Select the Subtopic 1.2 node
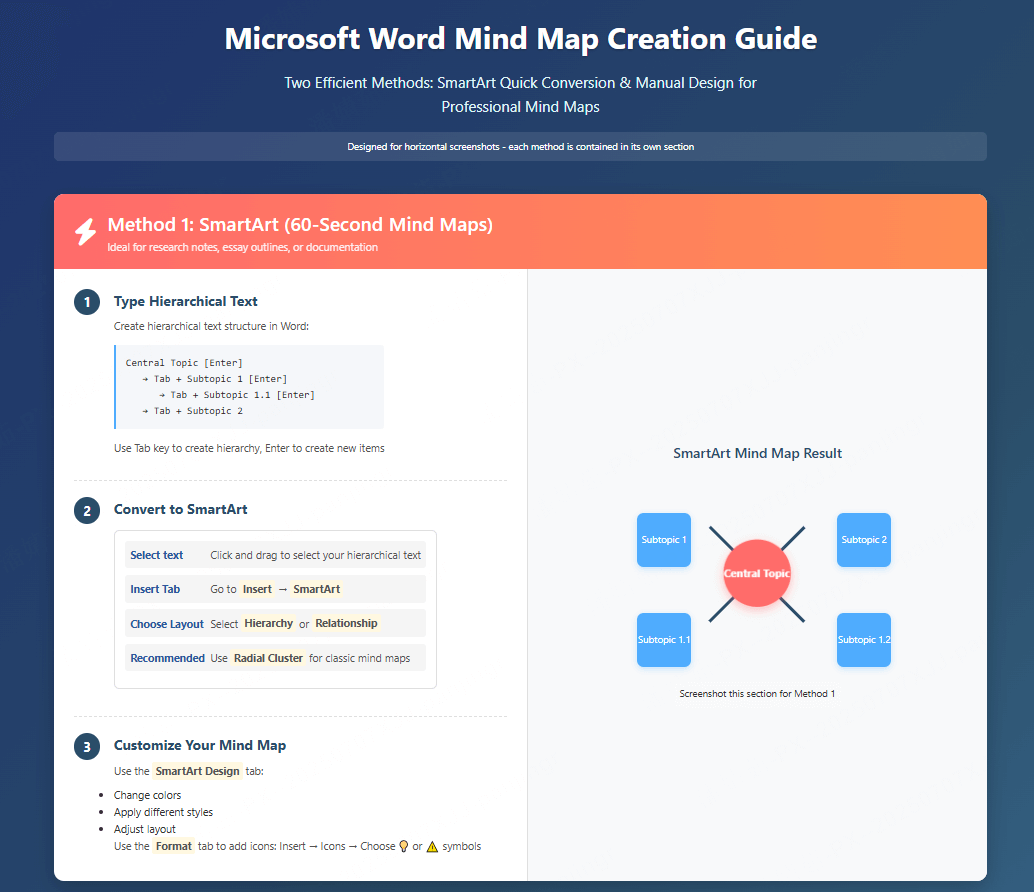Viewport: 1034px width, 892px height. pyautogui.click(x=863, y=639)
